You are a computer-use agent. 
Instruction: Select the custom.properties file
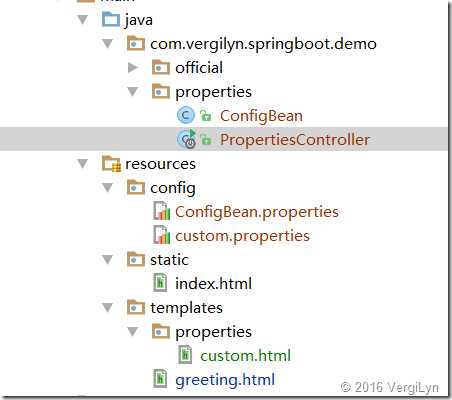[242, 236]
